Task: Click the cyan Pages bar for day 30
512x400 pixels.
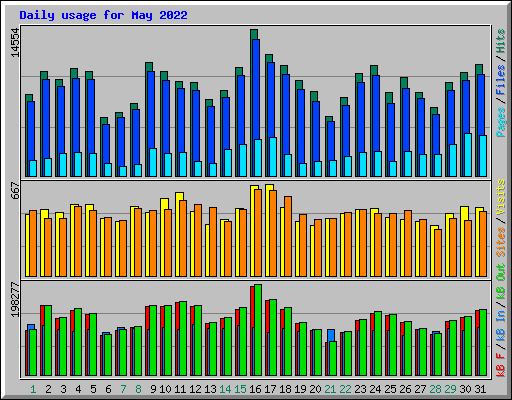Action: point(468,155)
